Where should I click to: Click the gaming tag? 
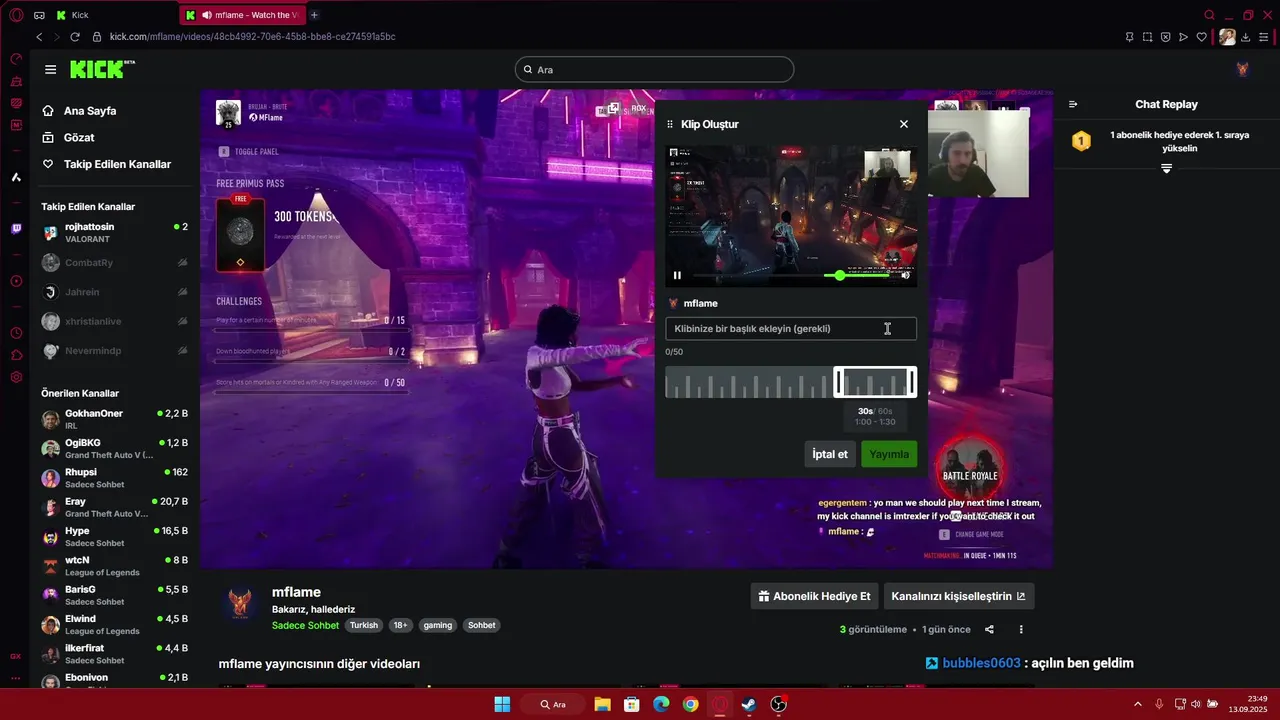438,625
